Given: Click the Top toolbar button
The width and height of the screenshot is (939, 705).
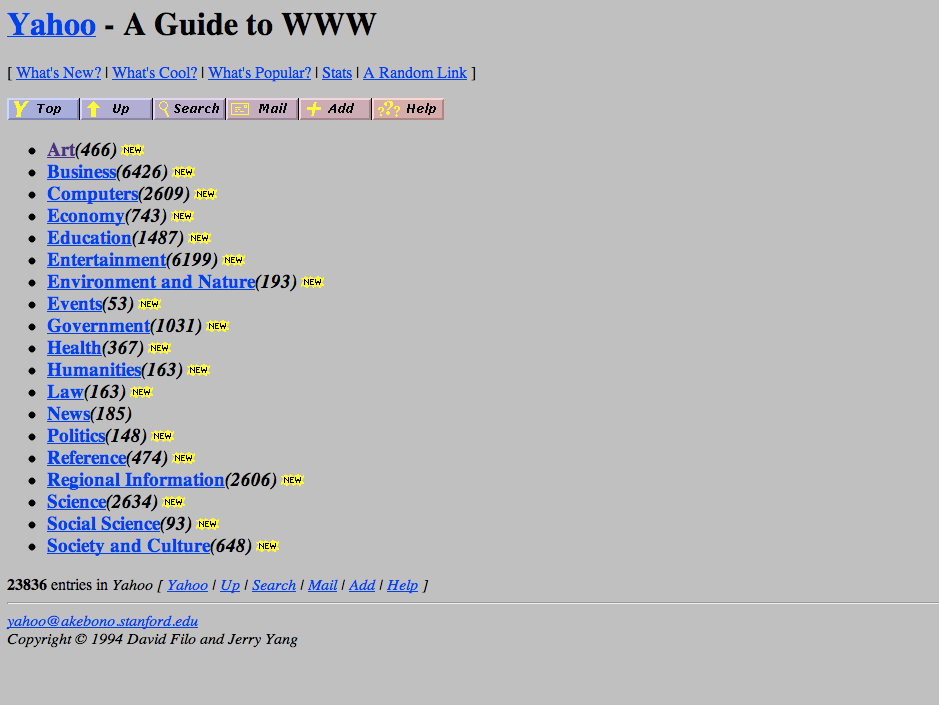Looking at the screenshot, I should pyautogui.click(x=43, y=109).
